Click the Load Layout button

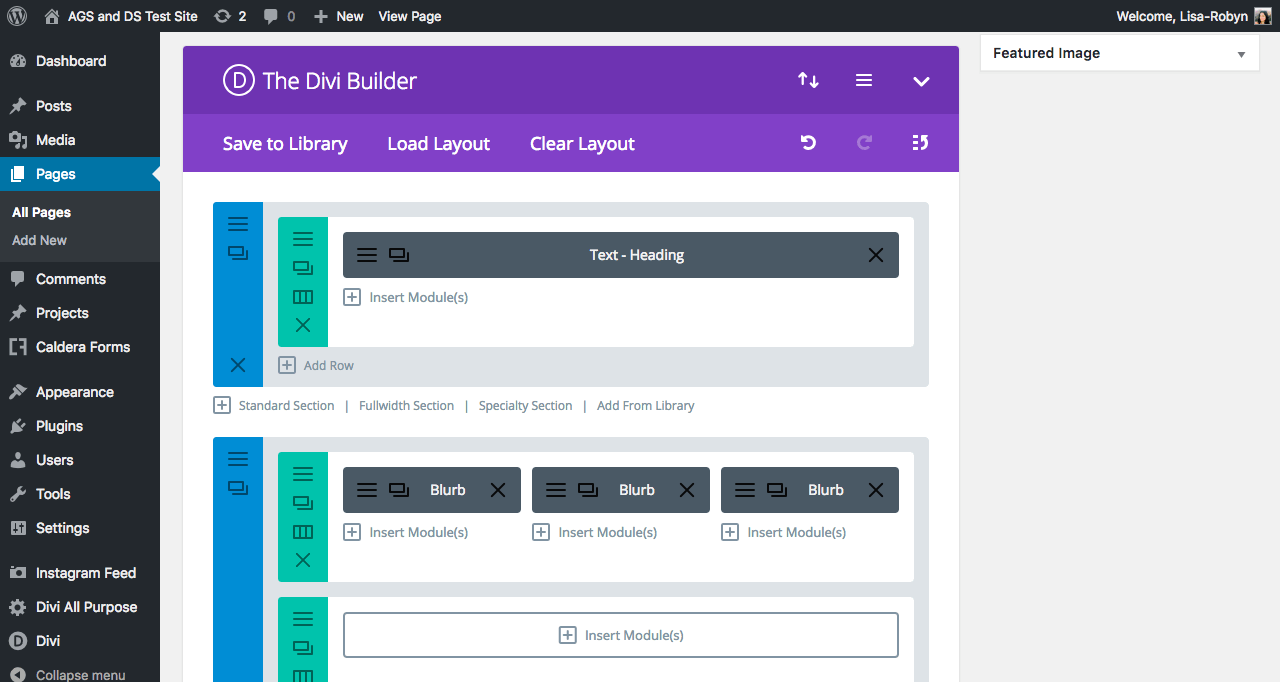(x=439, y=144)
